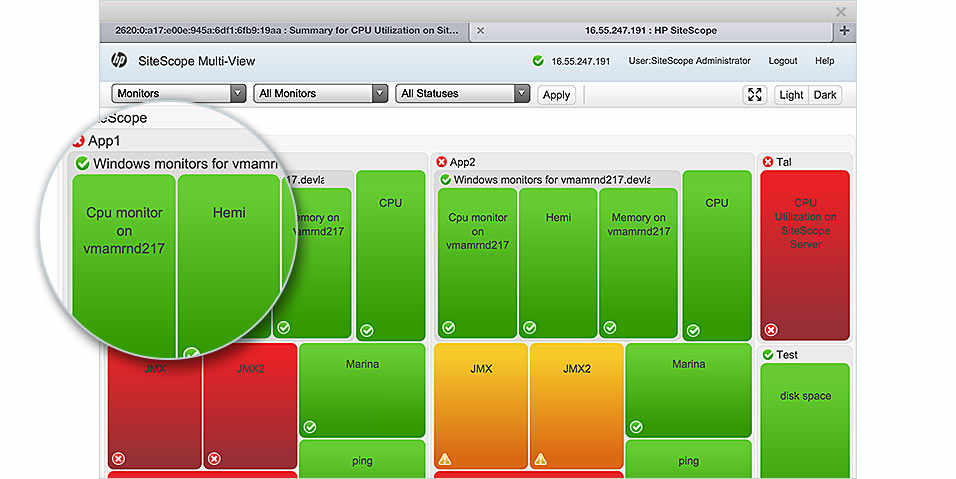The width and height of the screenshot is (956, 479).
Task: Click red error icon beside App2
Action: point(441,162)
